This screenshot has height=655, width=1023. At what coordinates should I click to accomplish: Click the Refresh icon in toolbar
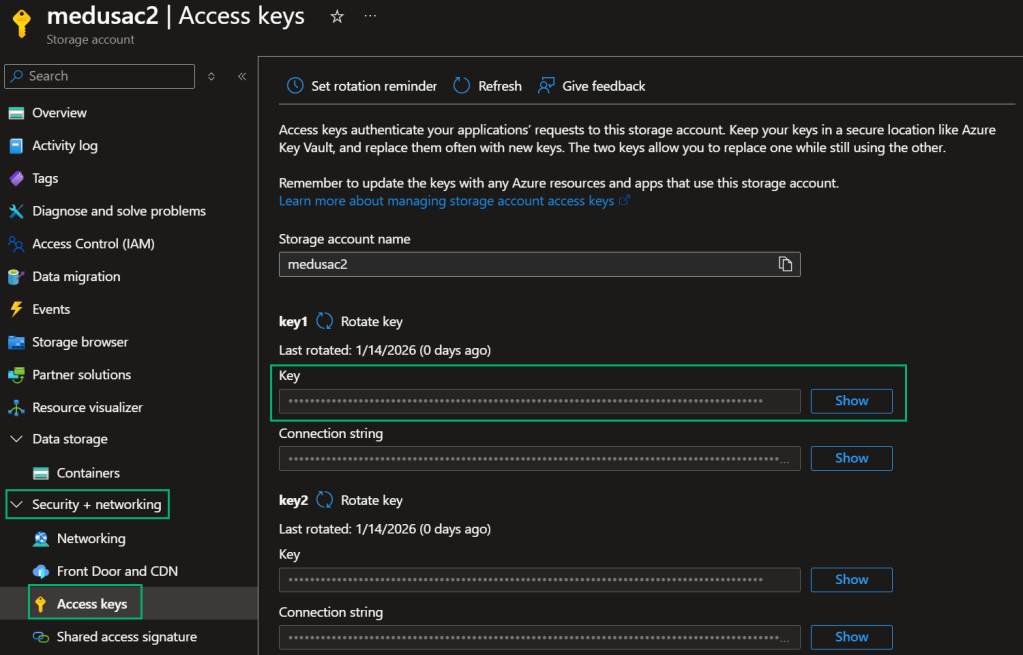click(462, 86)
